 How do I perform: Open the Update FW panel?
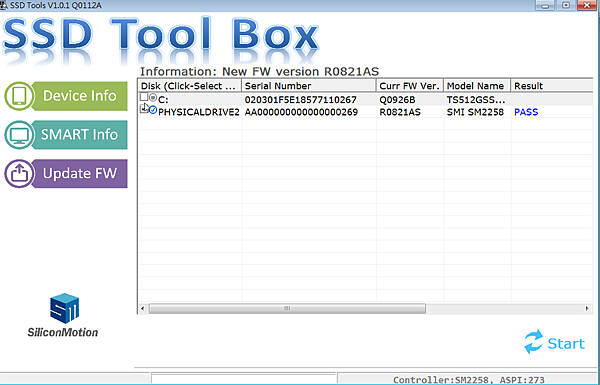(66, 173)
